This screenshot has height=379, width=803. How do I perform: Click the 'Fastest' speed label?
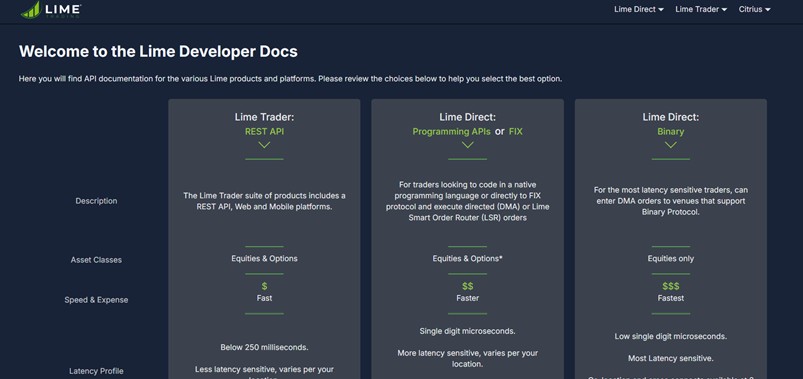pos(670,298)
